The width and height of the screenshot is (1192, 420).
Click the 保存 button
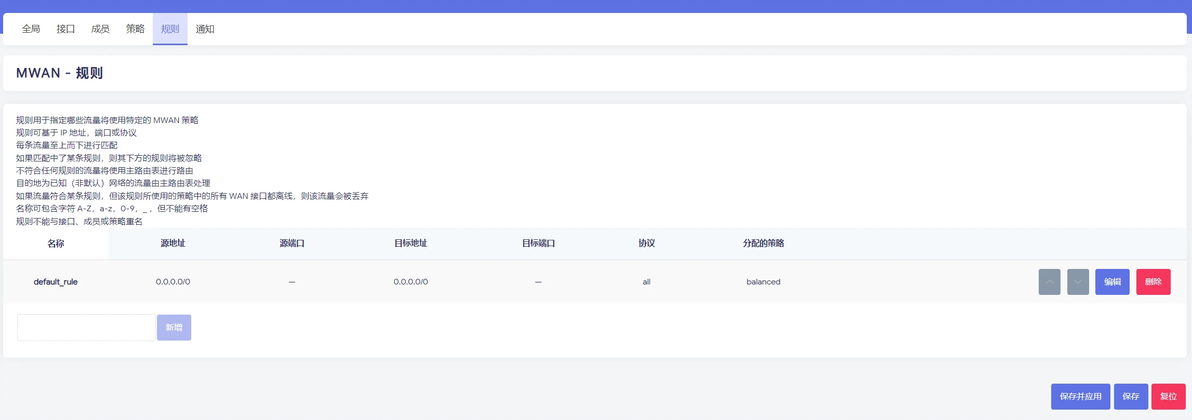click(1130, 396)
